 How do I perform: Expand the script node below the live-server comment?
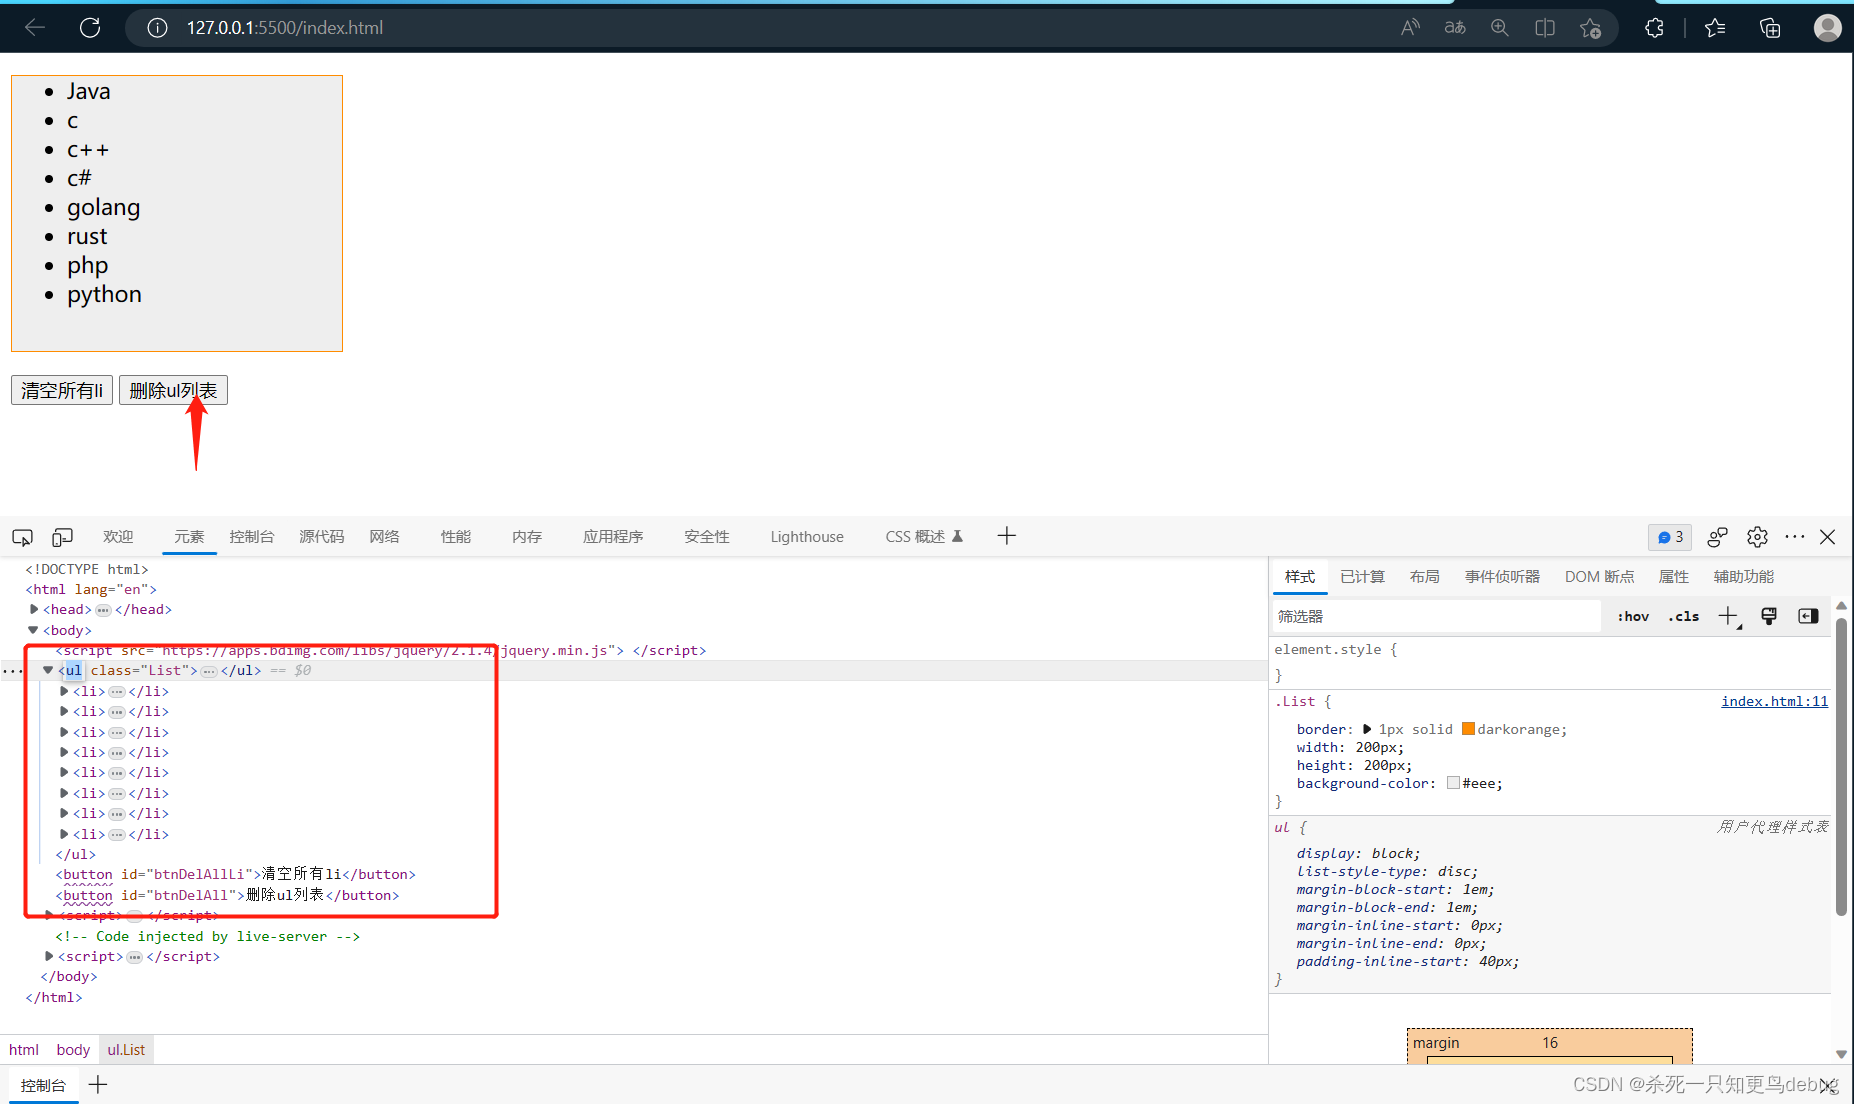(x=49, y=956)
